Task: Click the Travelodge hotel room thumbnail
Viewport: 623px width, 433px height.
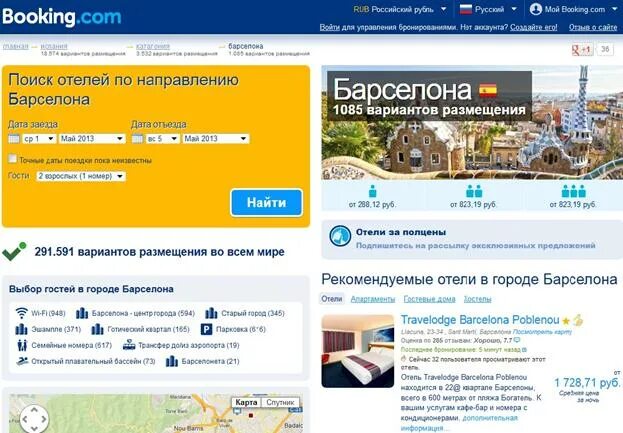Action: 358,351
